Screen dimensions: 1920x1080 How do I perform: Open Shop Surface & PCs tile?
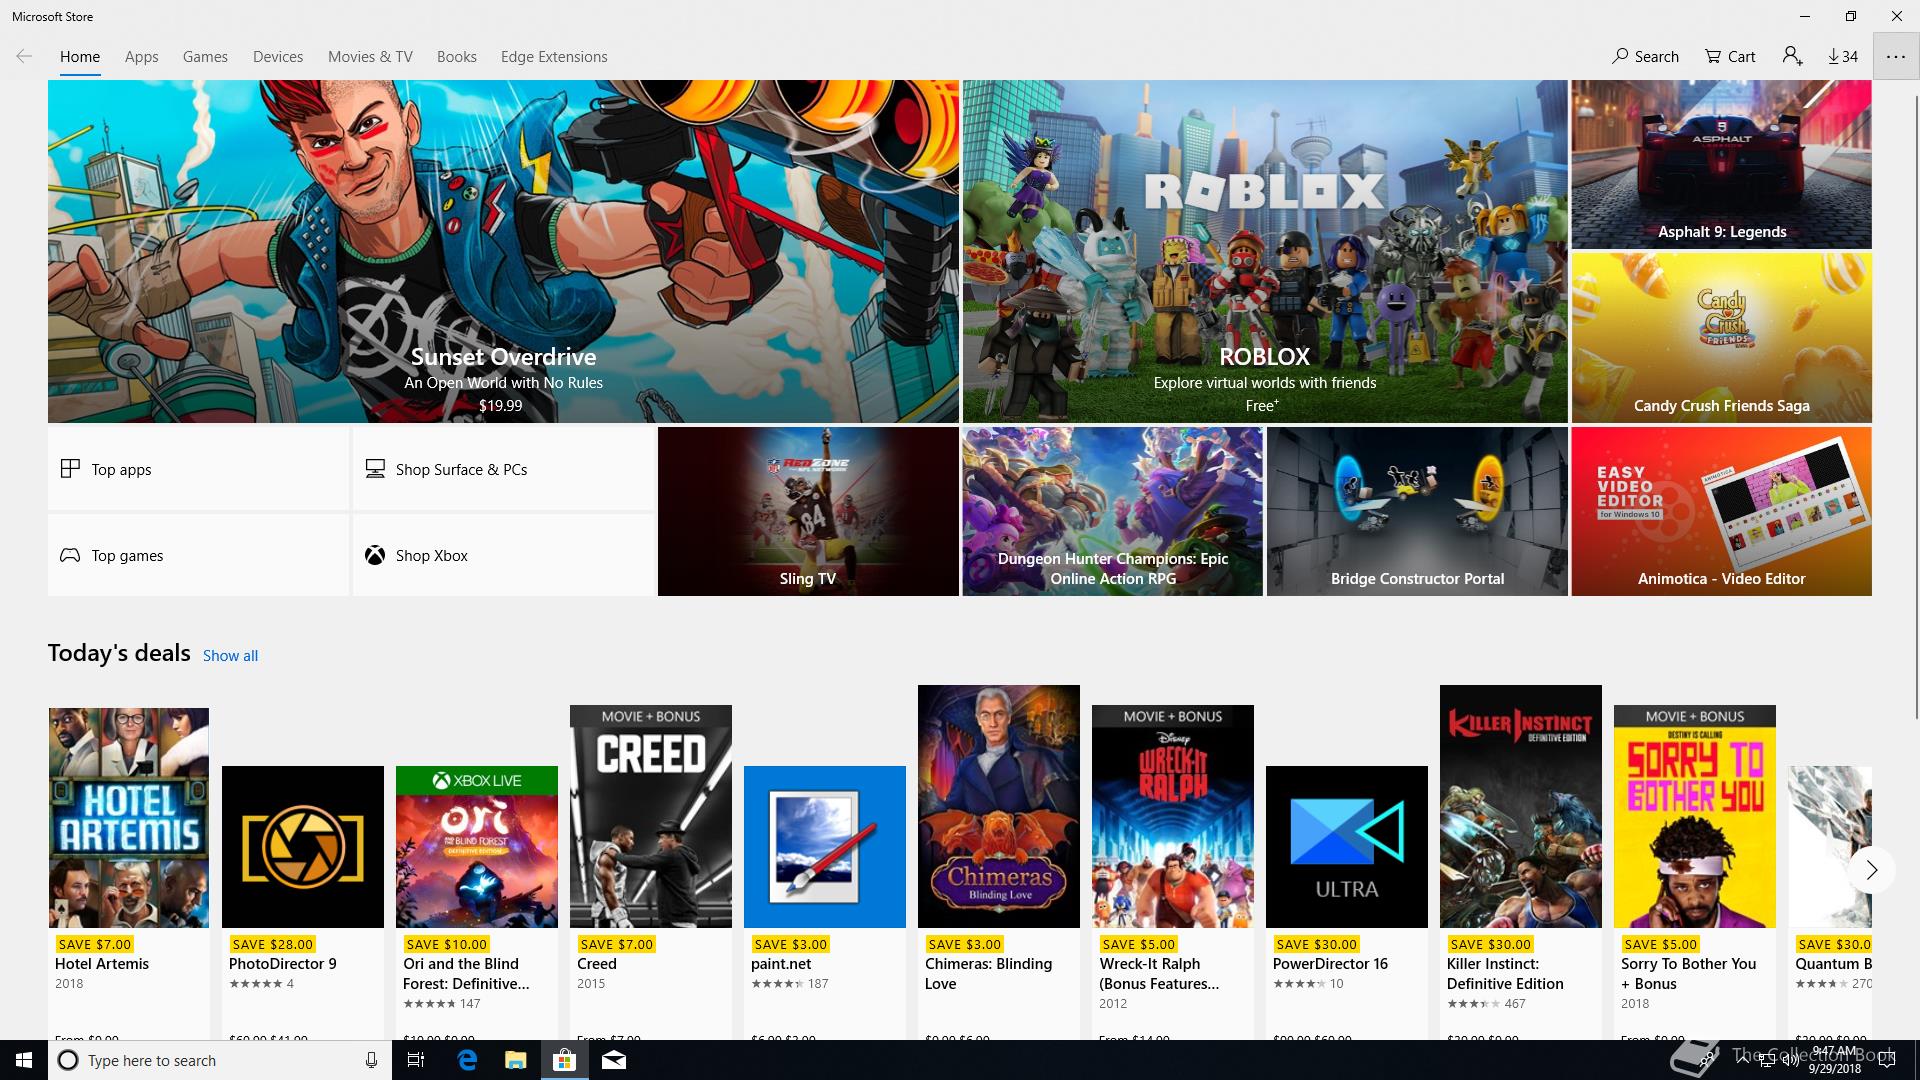point(503,469)
